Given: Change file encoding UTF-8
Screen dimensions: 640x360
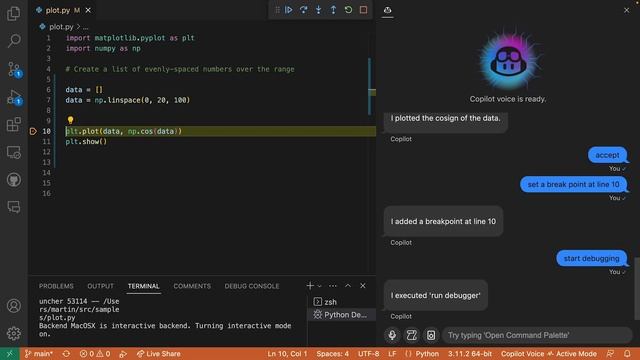Looking at the screenshot, I should click(x=369, y=354).
